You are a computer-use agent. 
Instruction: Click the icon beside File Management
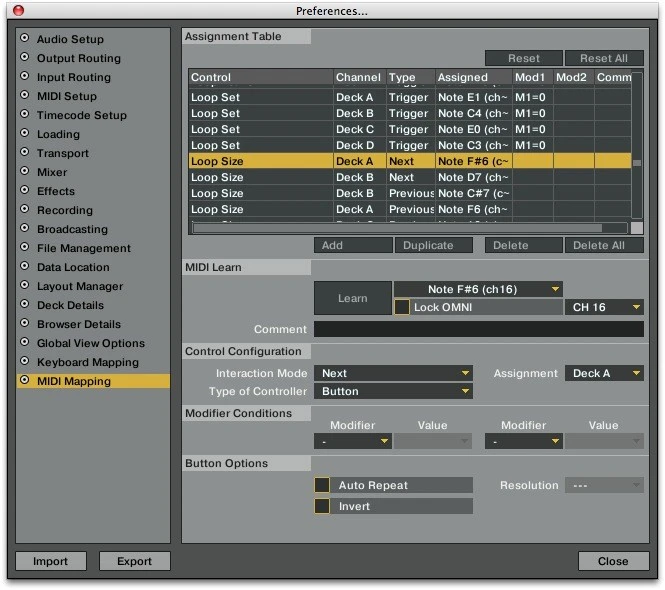pos(26,248)
